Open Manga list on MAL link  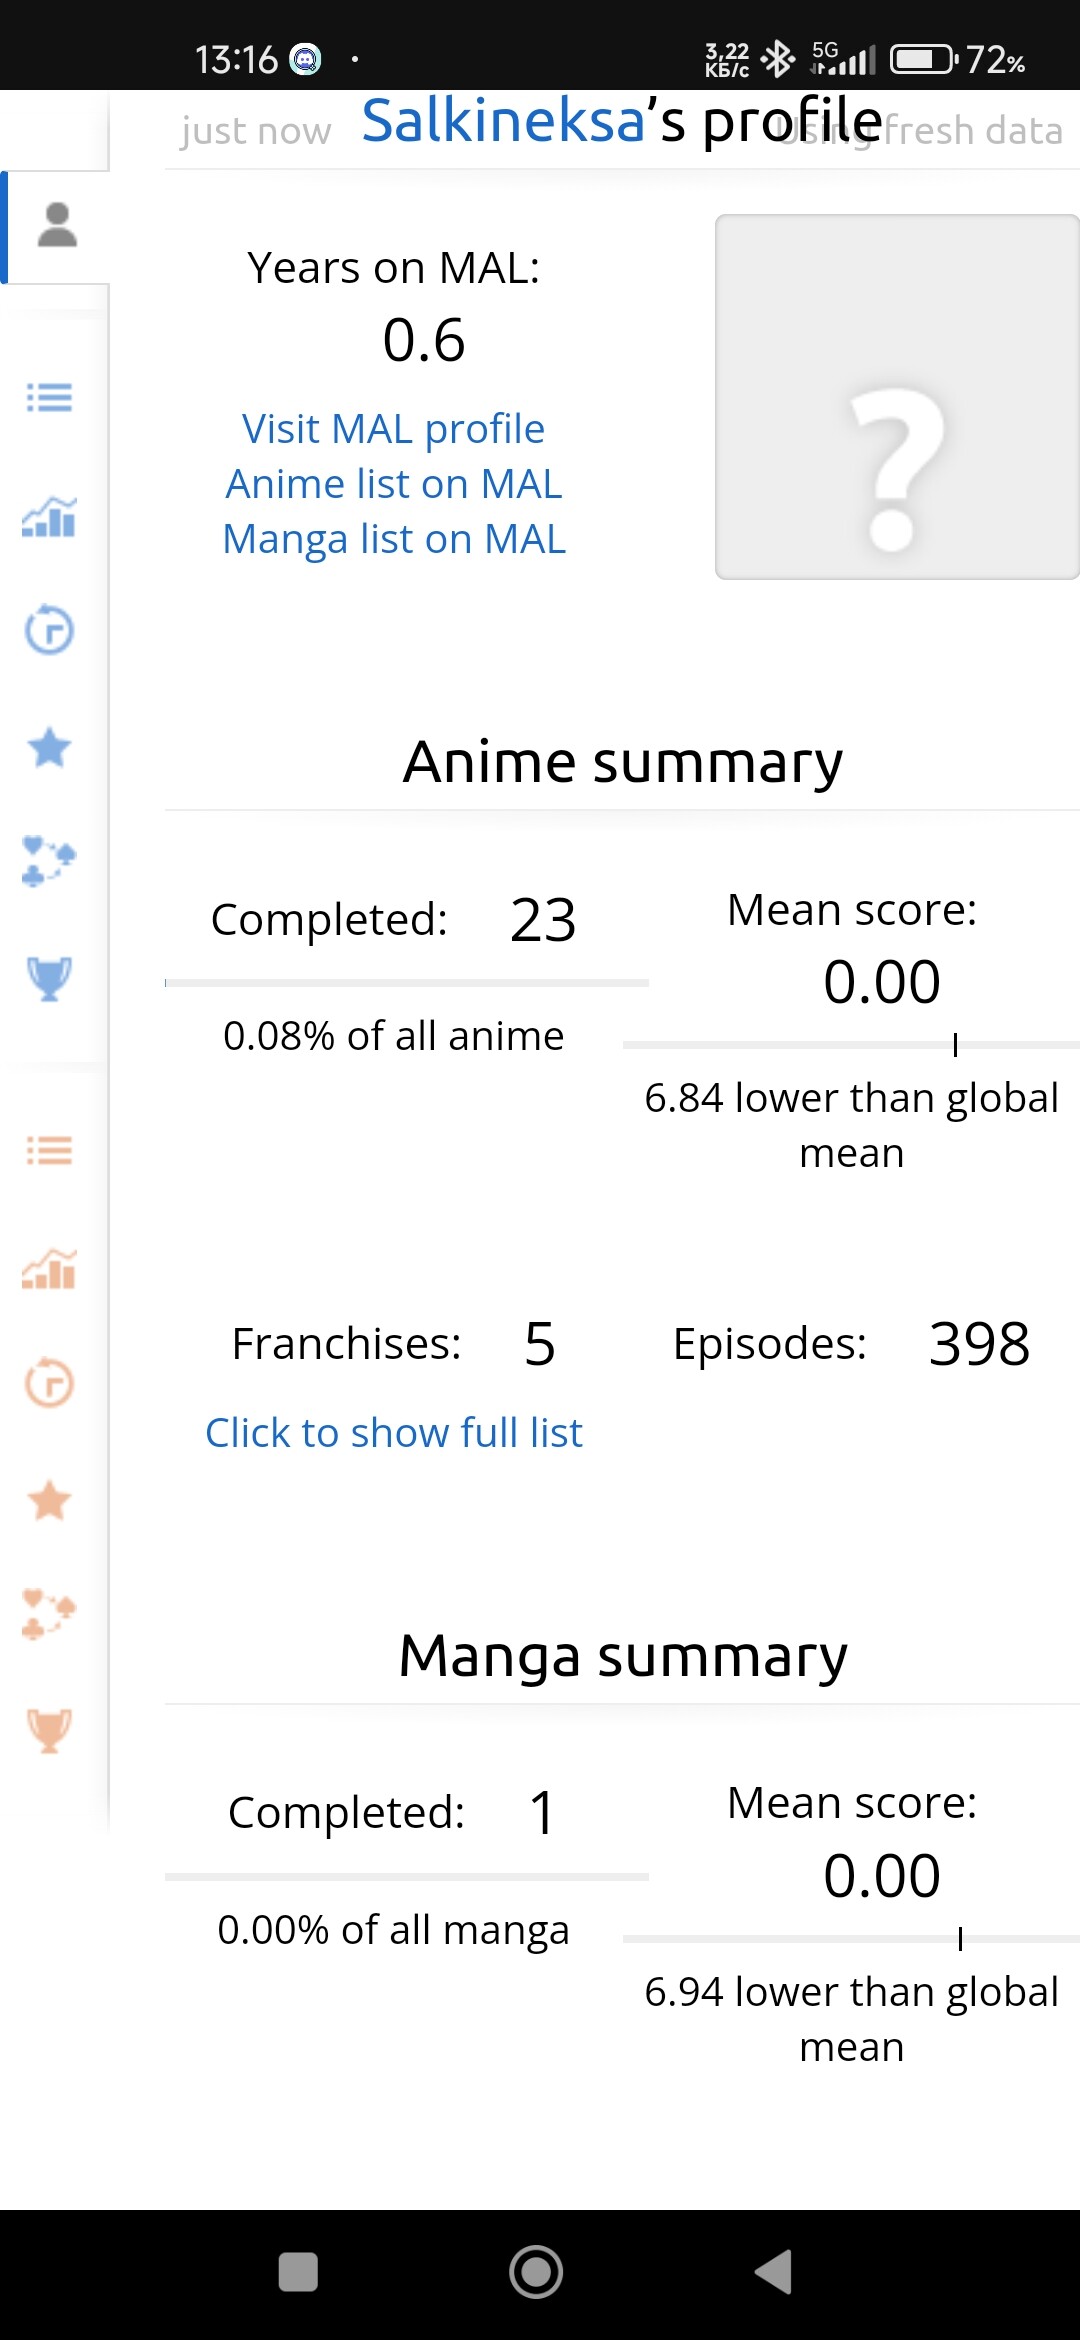393,539
